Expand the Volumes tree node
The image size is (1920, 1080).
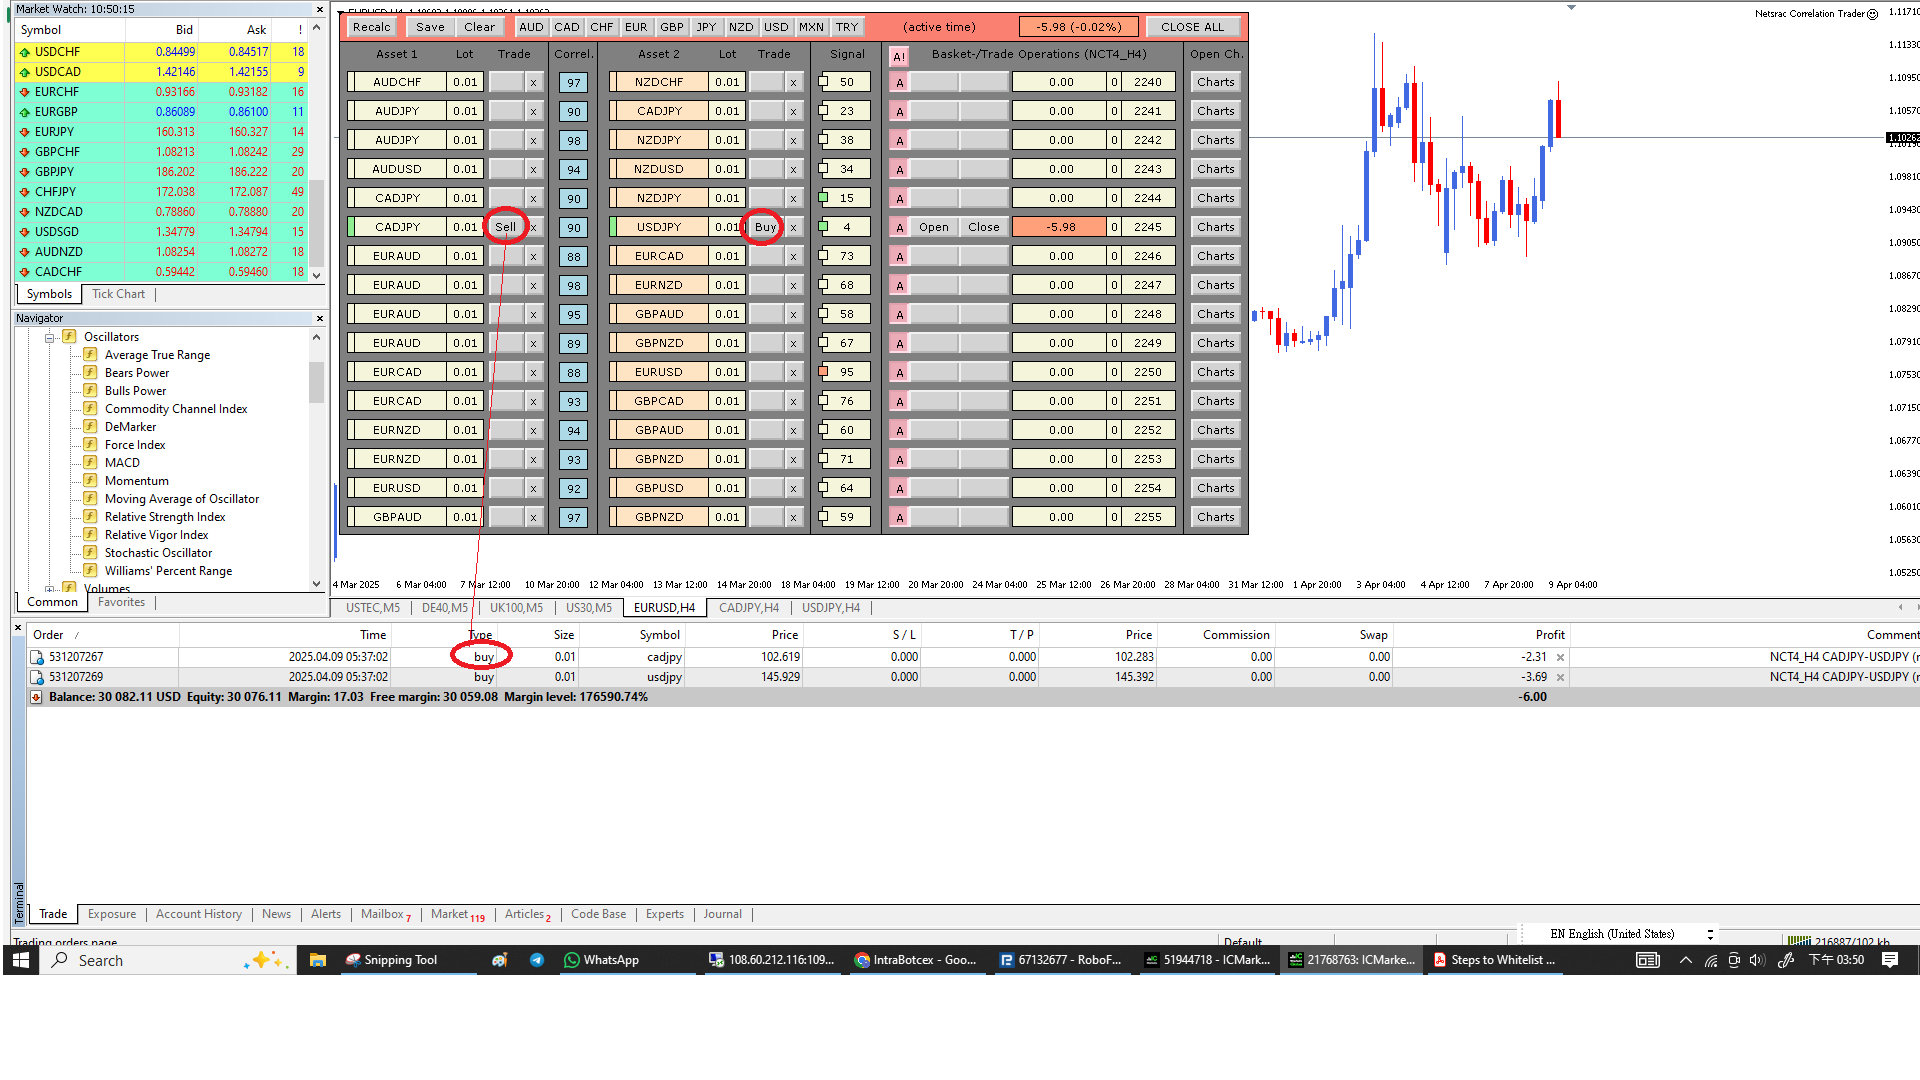click(49, 589)
